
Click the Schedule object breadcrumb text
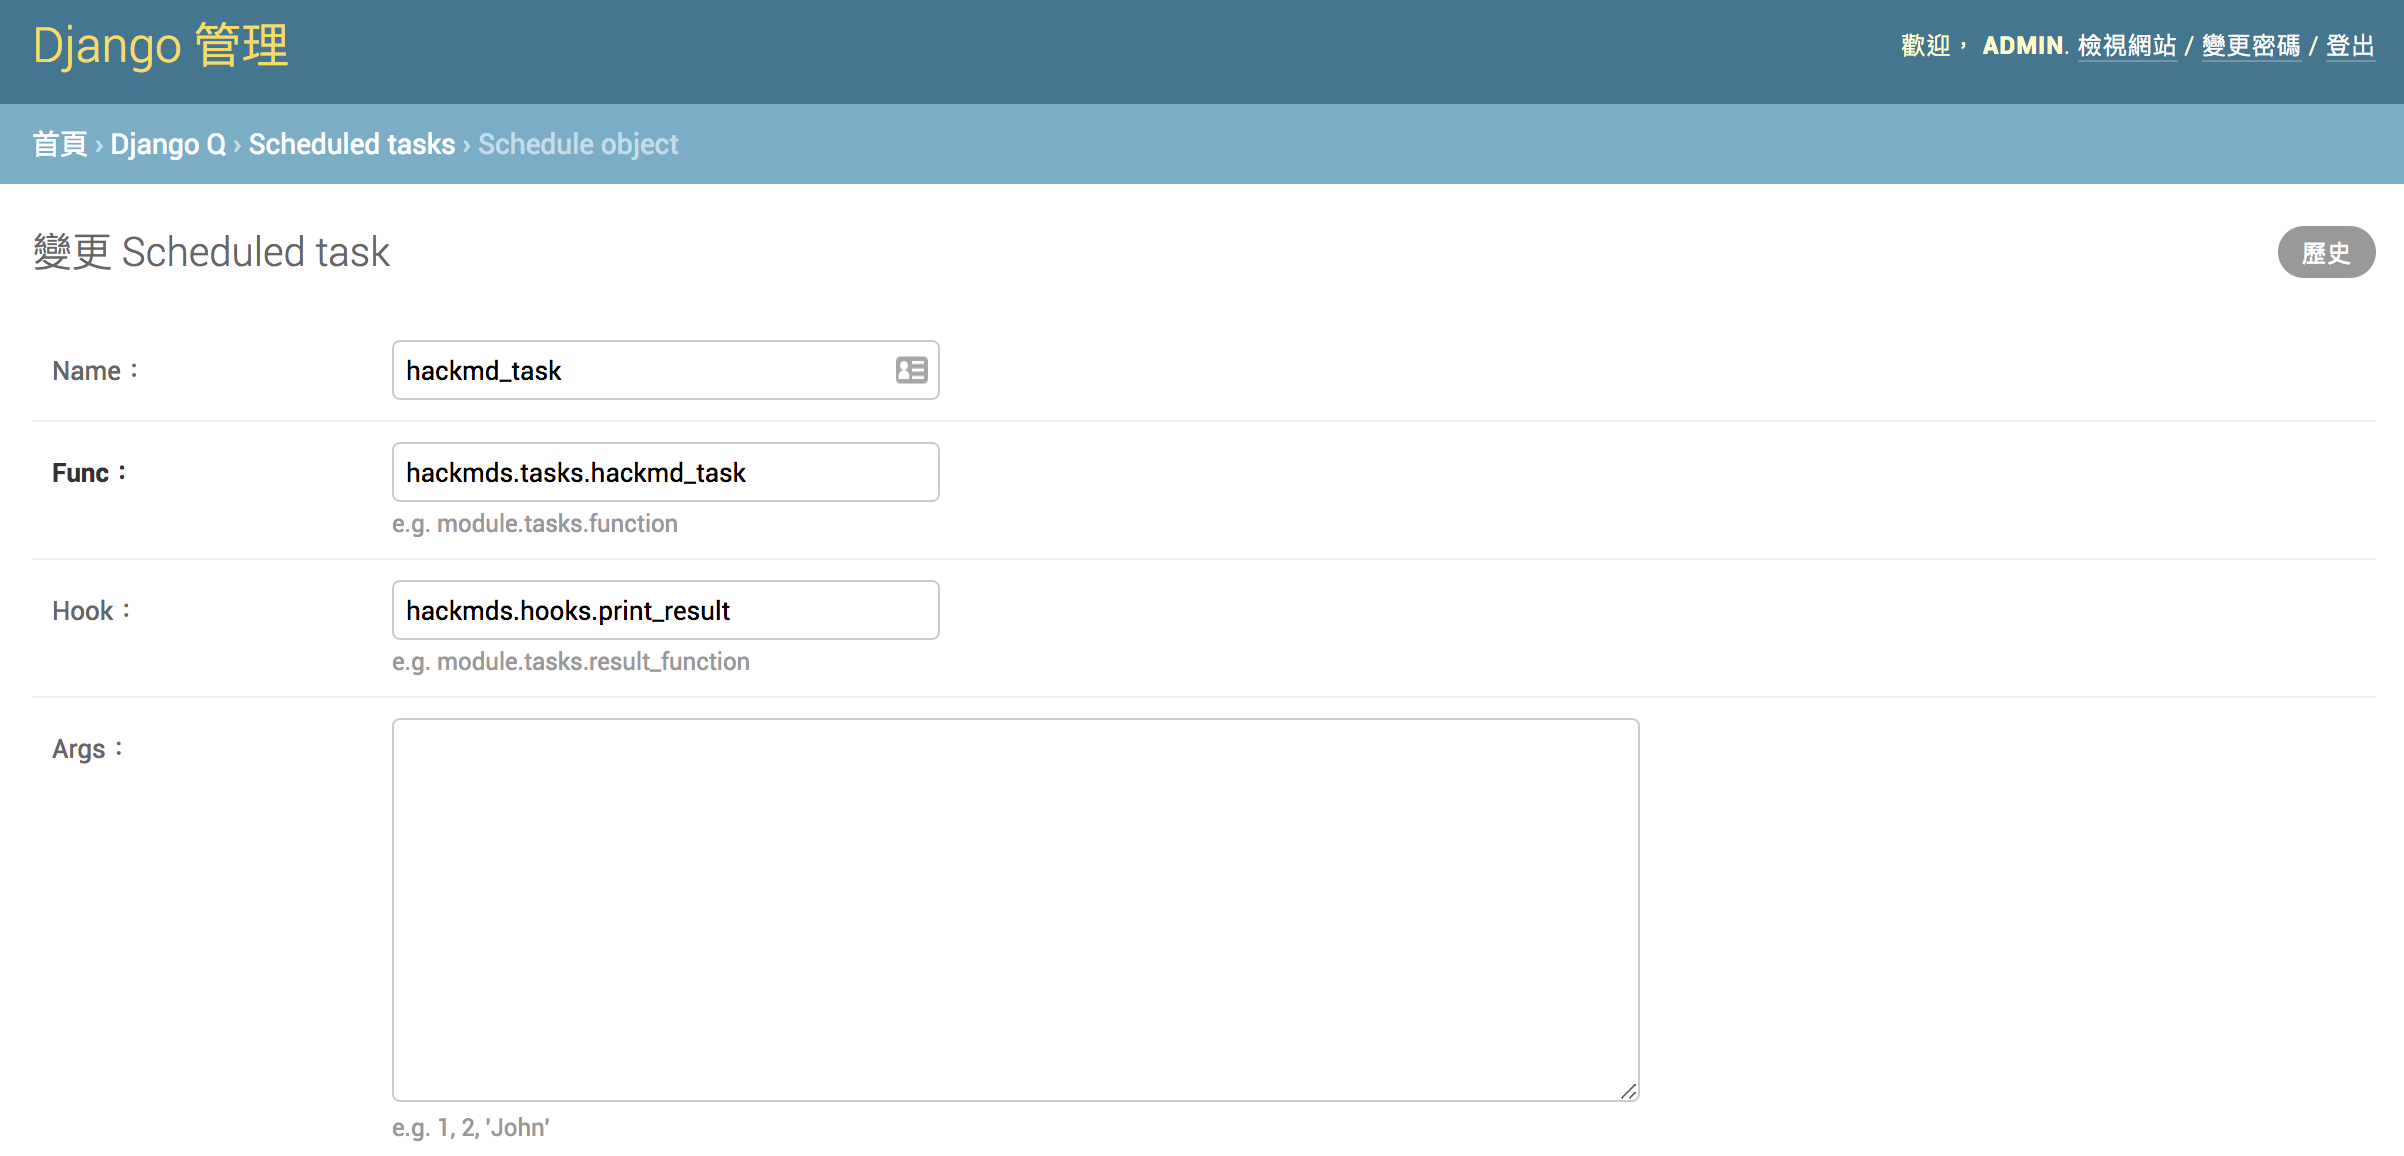tap(578, 144)
